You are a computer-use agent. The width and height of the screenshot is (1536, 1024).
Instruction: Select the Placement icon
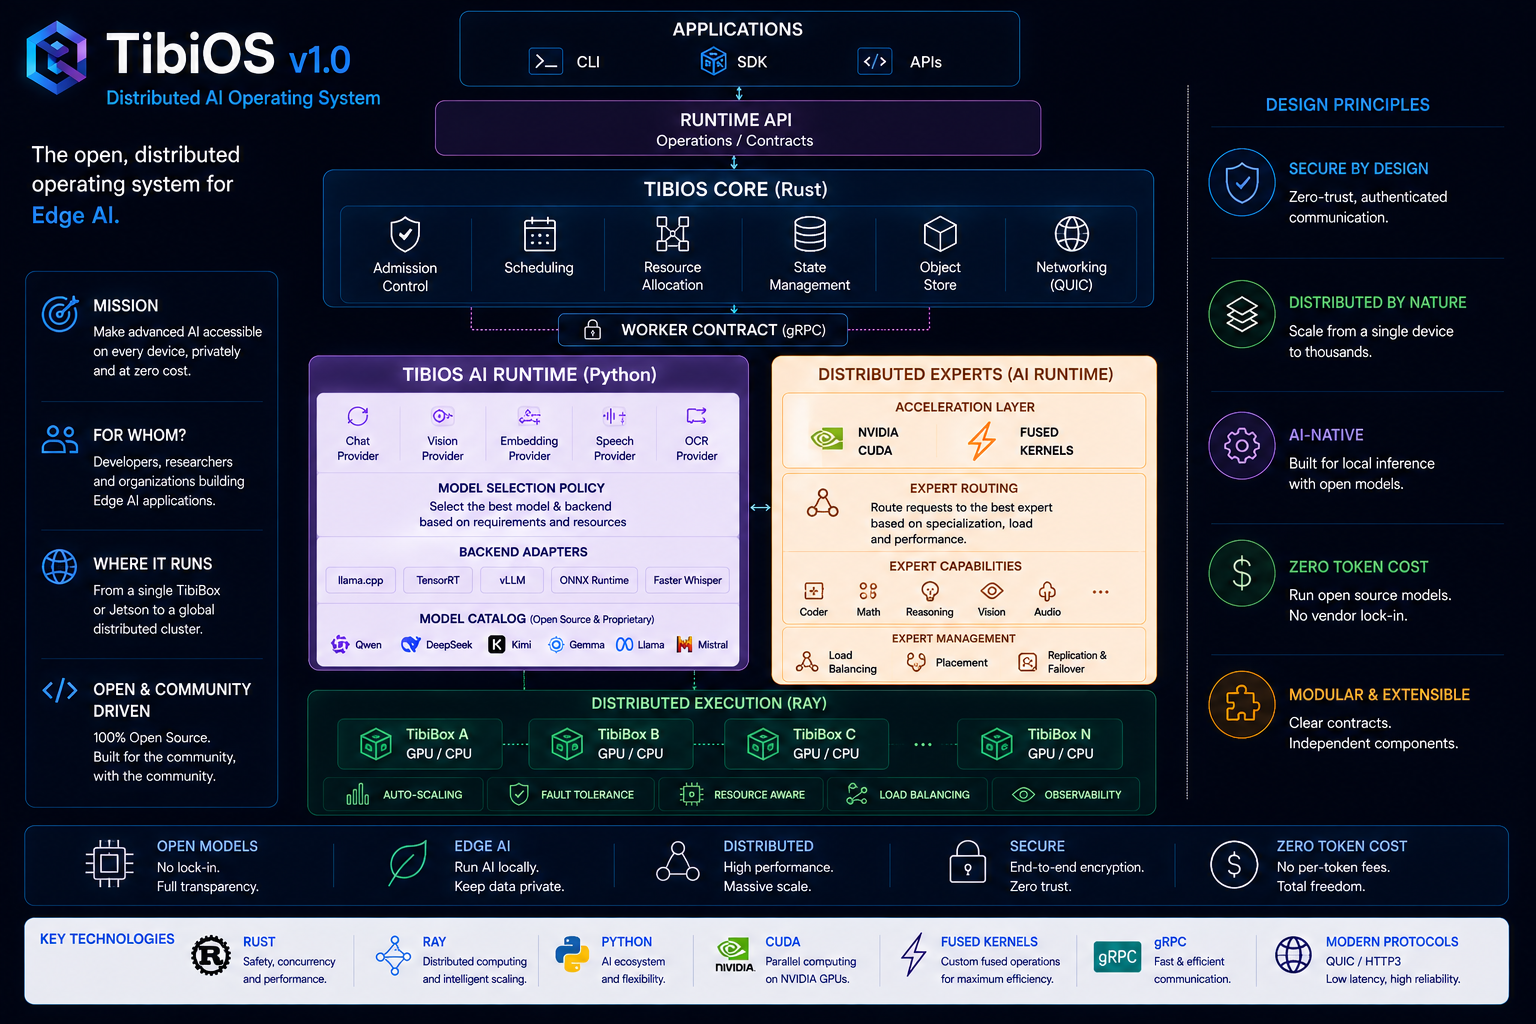click(916, 662)
